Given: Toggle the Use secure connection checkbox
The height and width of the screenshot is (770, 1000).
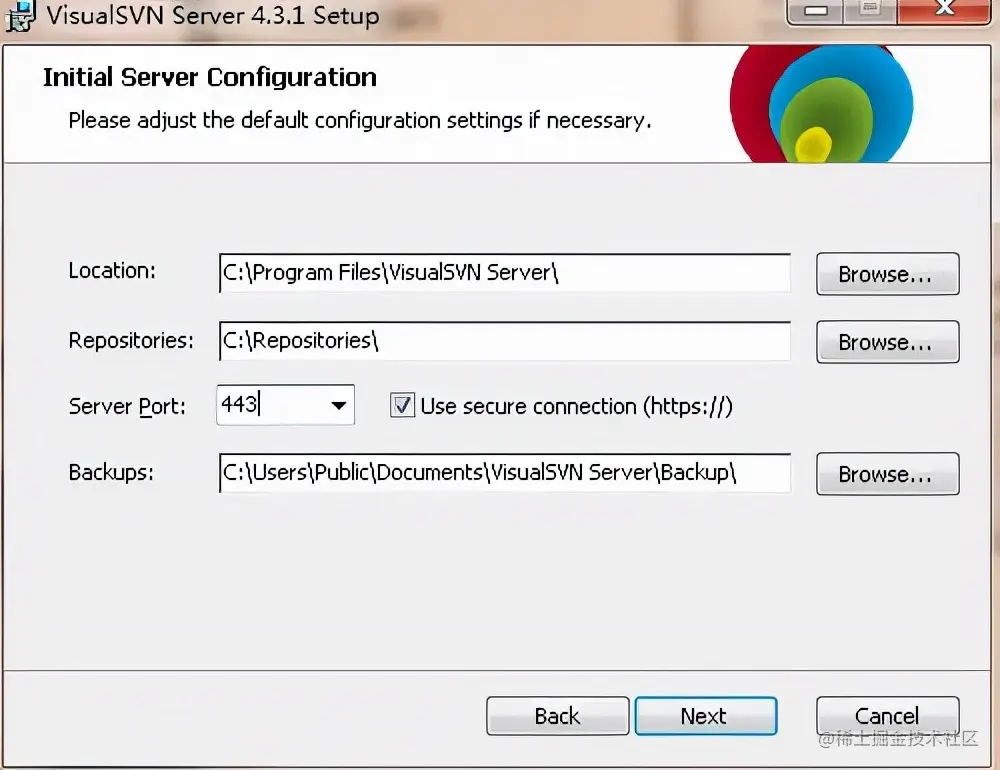Looking at the screenshot, I should click(x=402, y=406).
